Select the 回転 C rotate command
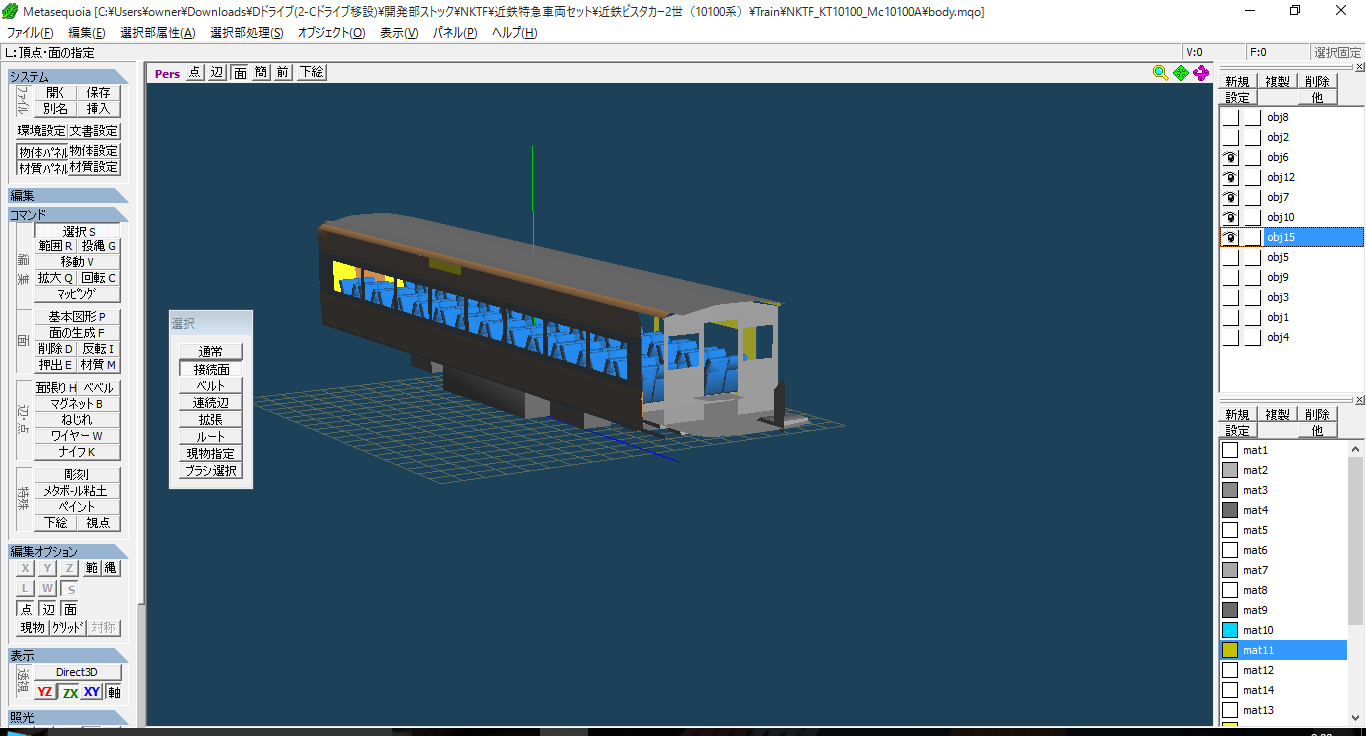1366x736 pixels. point(99,278)
